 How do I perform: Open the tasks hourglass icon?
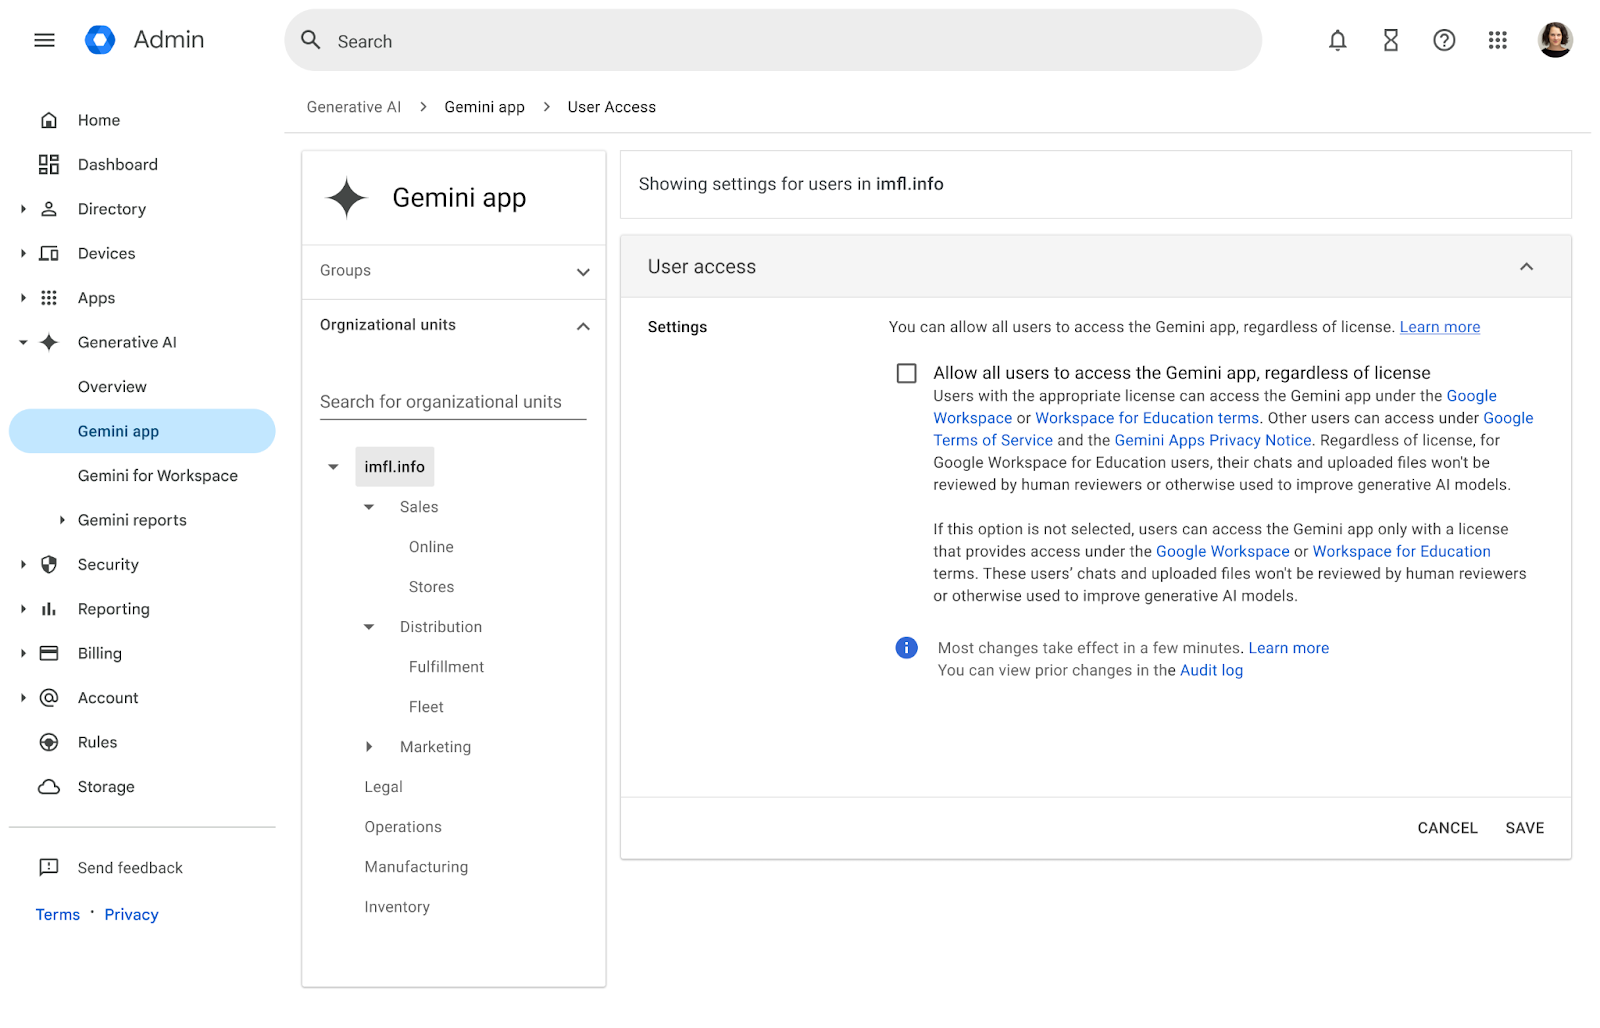point(1390,40)
